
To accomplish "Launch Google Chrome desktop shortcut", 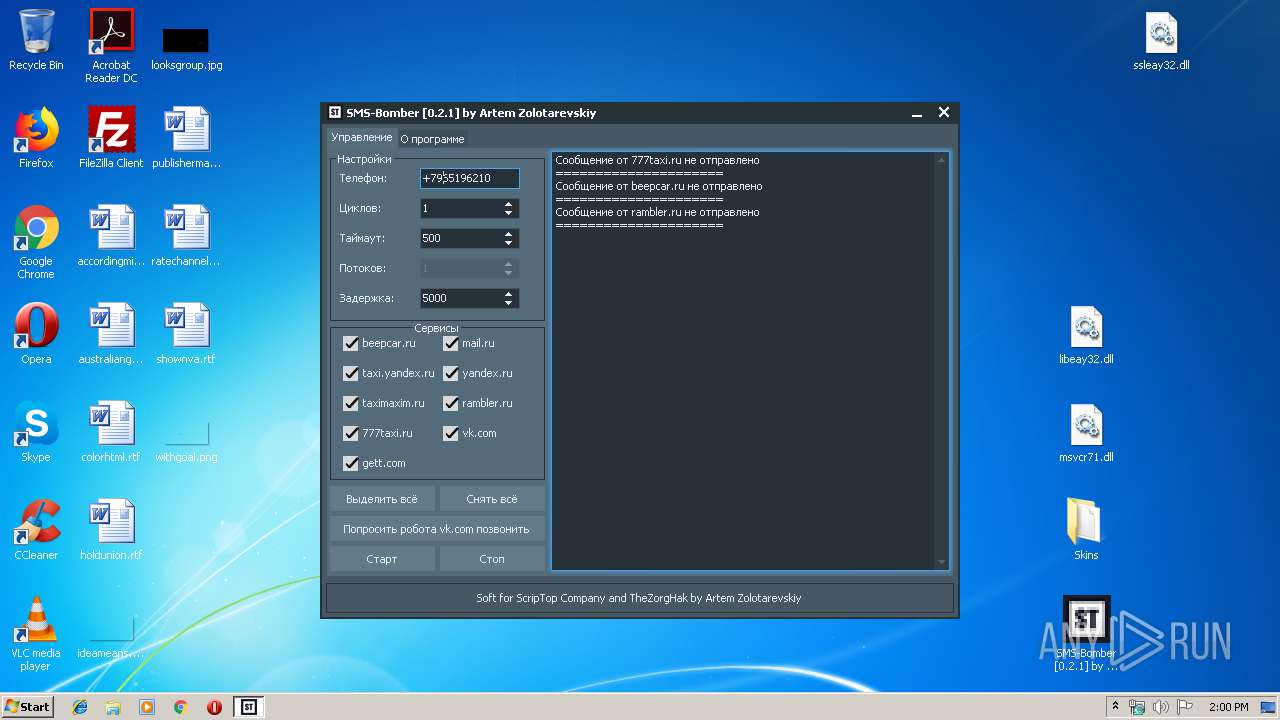I will tap(36, 242).
